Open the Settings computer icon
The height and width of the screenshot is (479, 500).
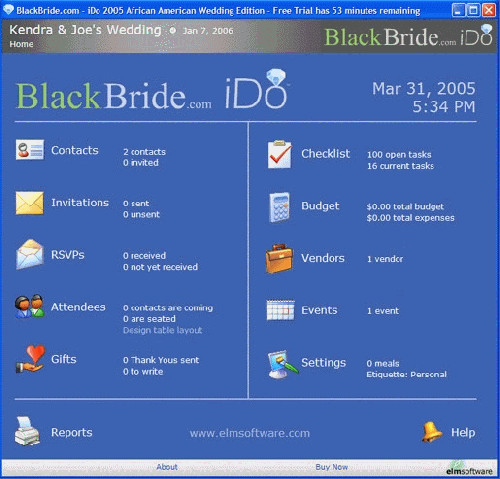click(x=283, y=364)
